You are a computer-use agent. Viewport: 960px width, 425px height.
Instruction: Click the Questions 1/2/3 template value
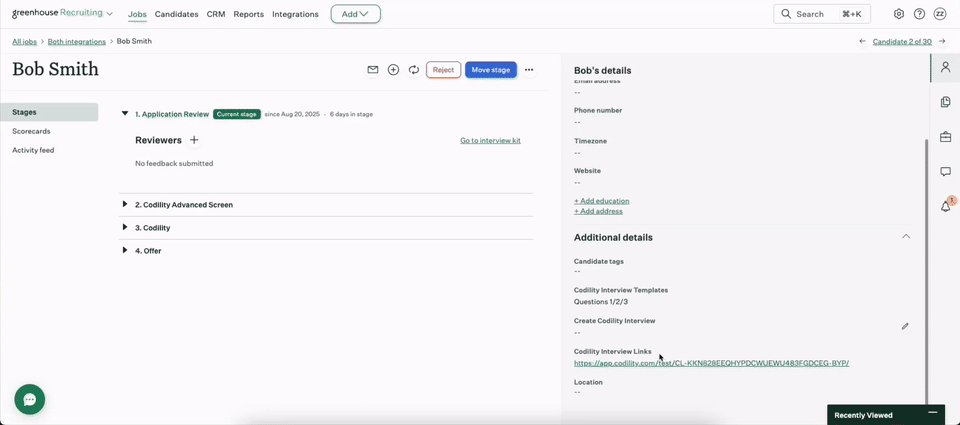(x=601, y=302)
